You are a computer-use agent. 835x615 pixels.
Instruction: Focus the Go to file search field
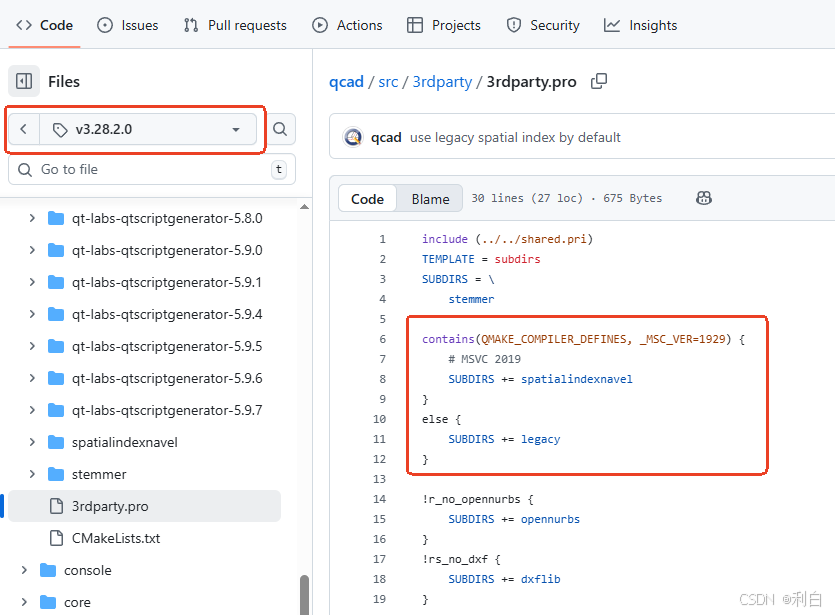[152, 169]
